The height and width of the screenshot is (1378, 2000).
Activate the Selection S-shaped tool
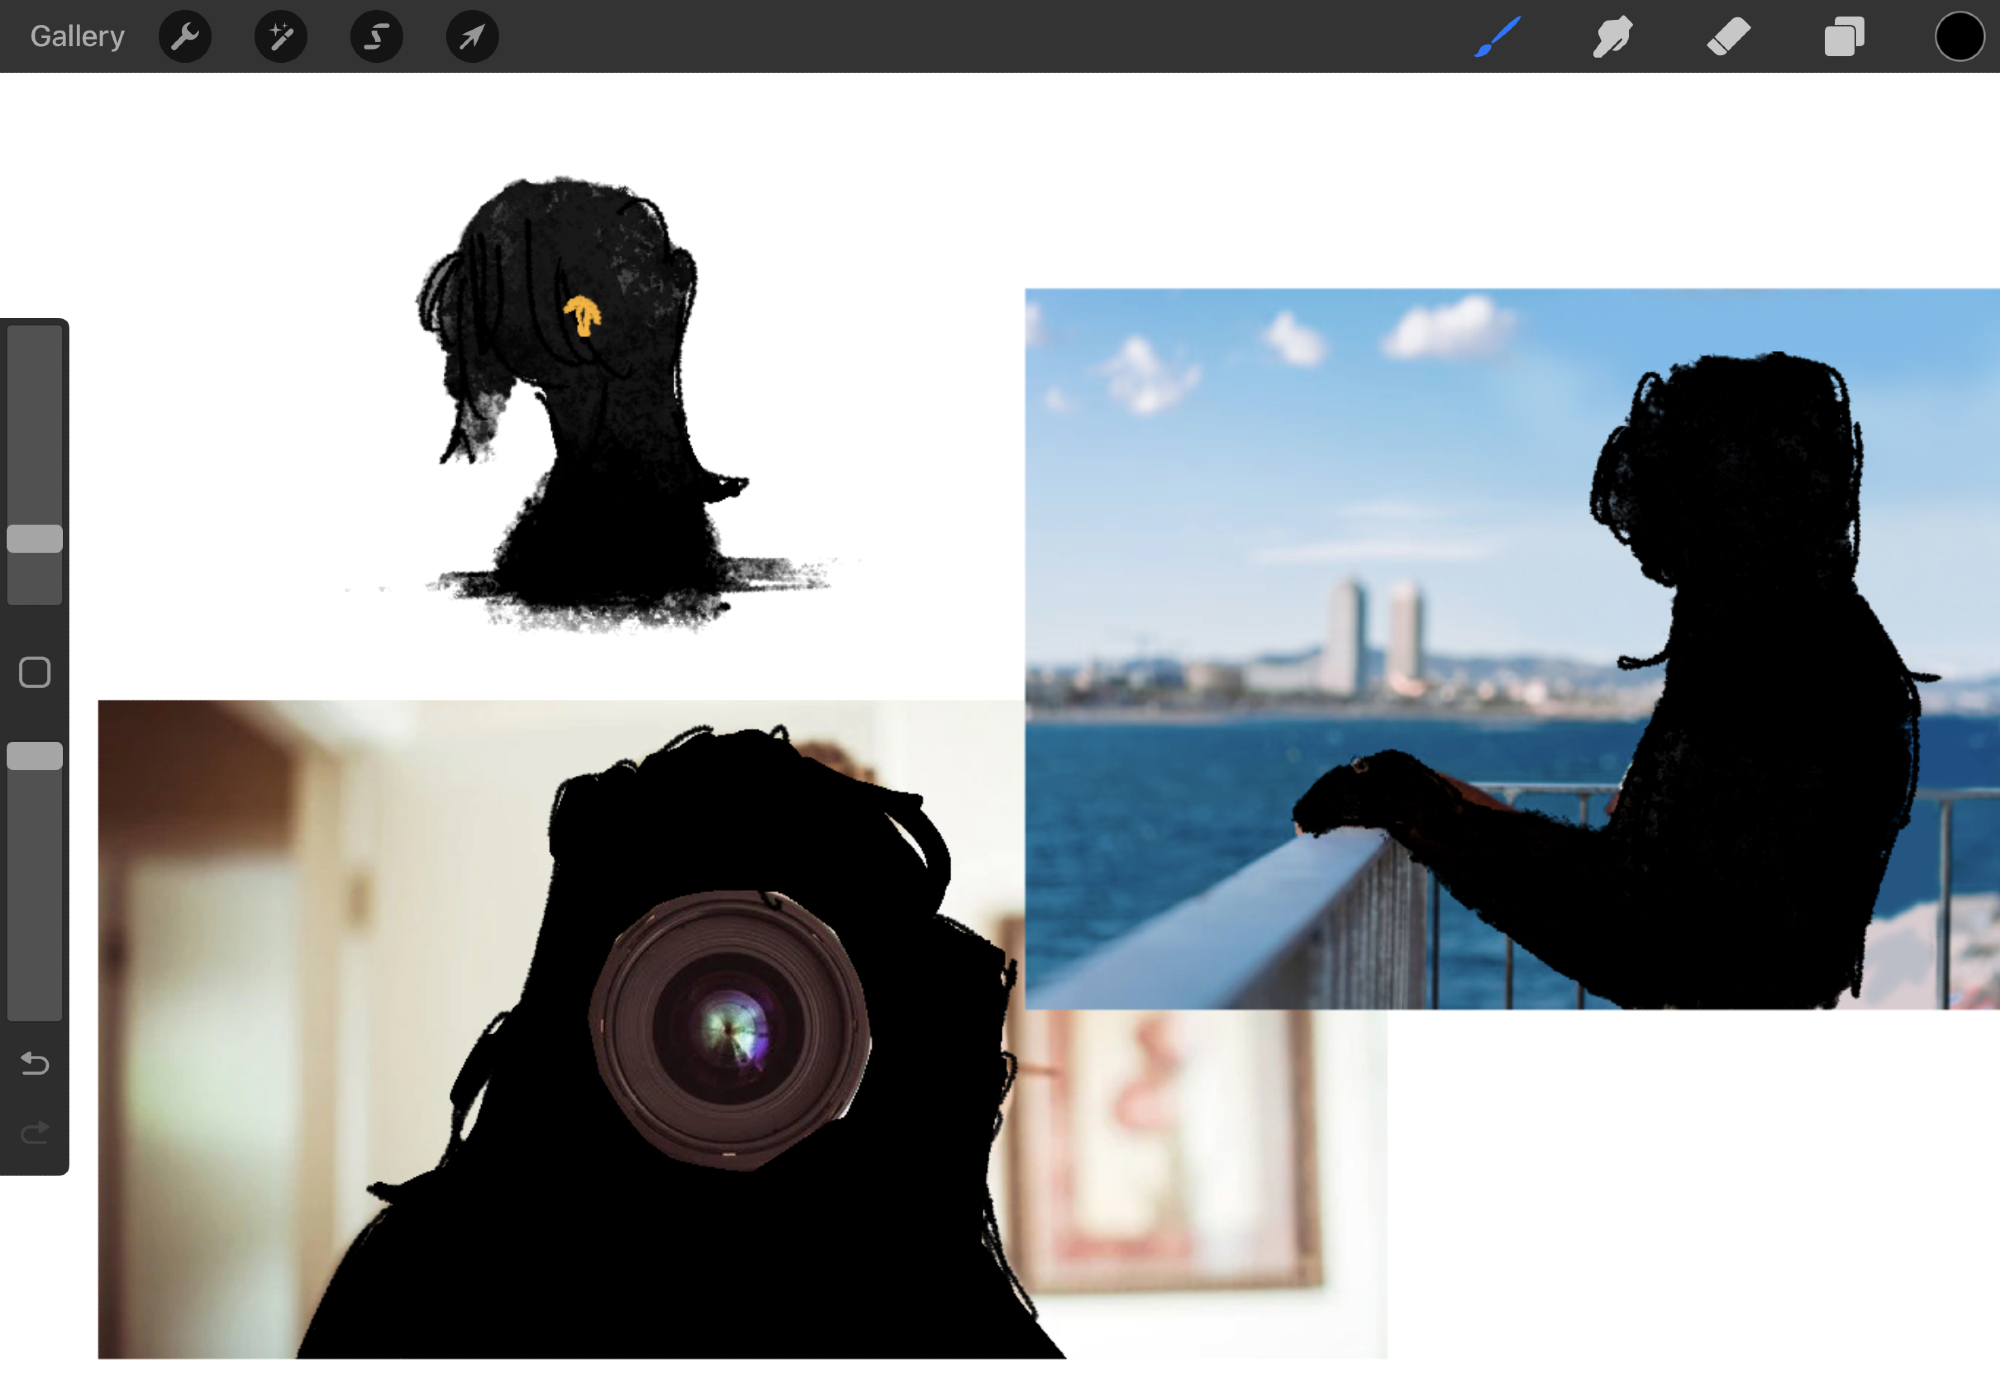click(376, 37)
